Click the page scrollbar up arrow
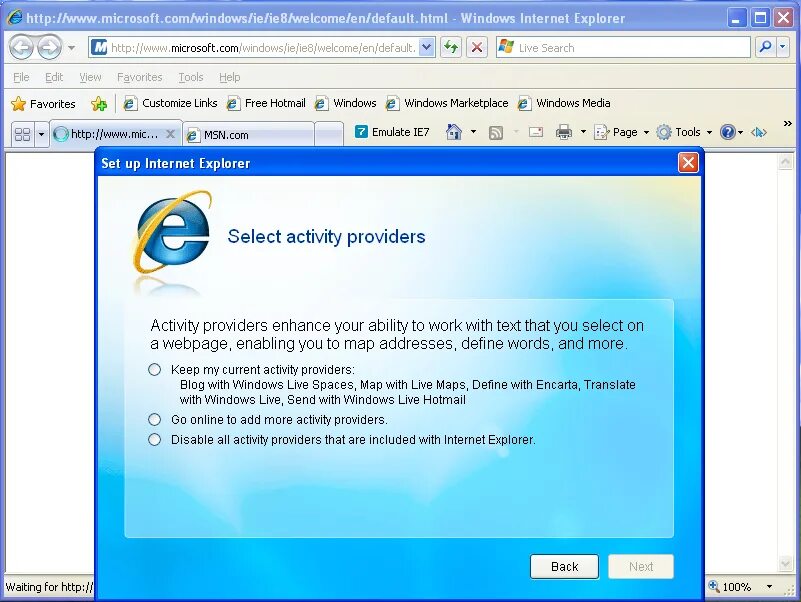The width and height of the screenshot is (801, 602). click(x=785, y=163)
